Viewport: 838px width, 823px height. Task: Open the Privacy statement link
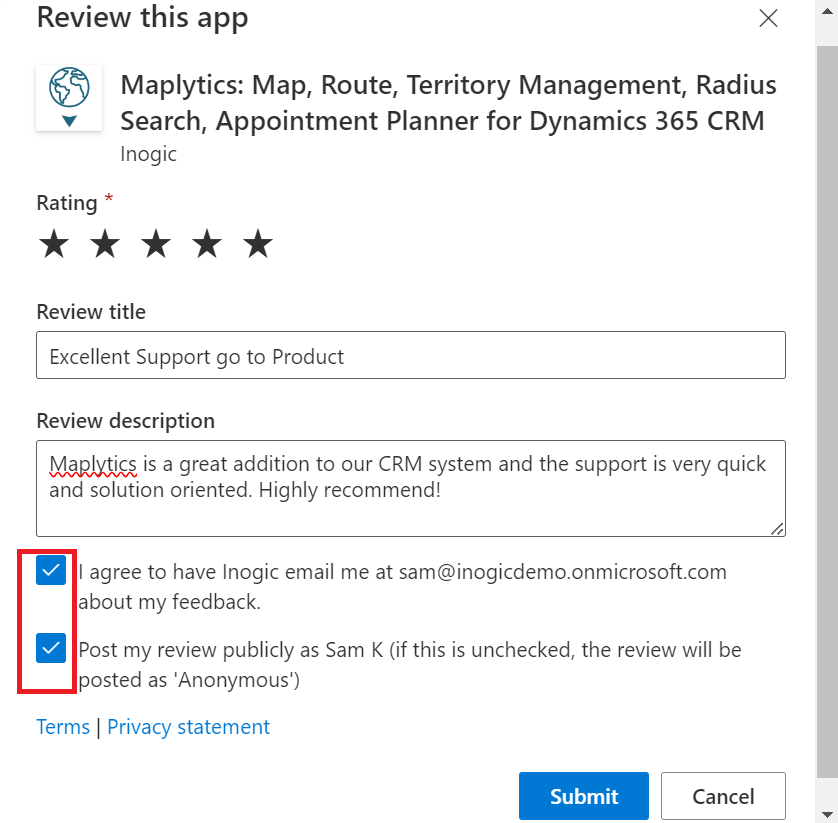coord(188,727)
